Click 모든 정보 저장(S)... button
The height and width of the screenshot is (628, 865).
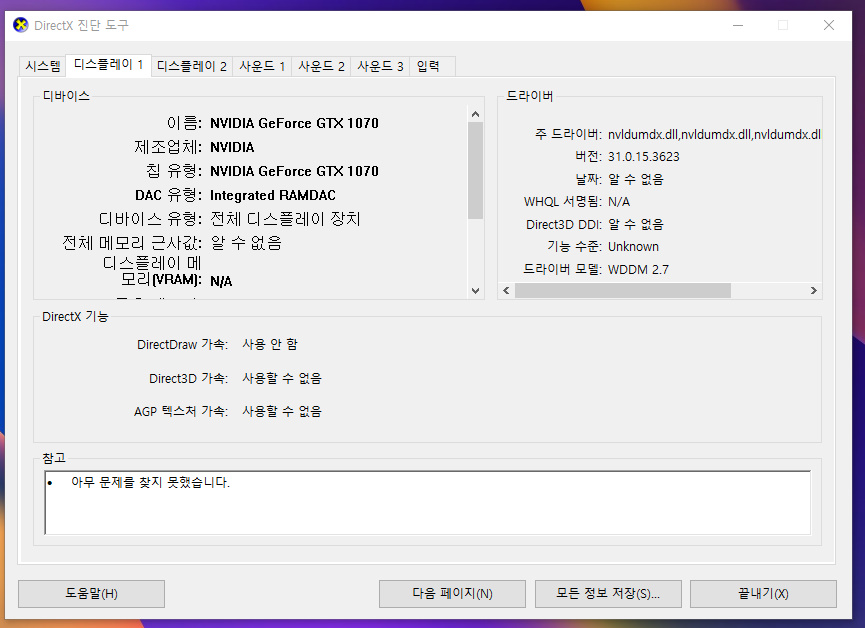[x=608, y=594]
